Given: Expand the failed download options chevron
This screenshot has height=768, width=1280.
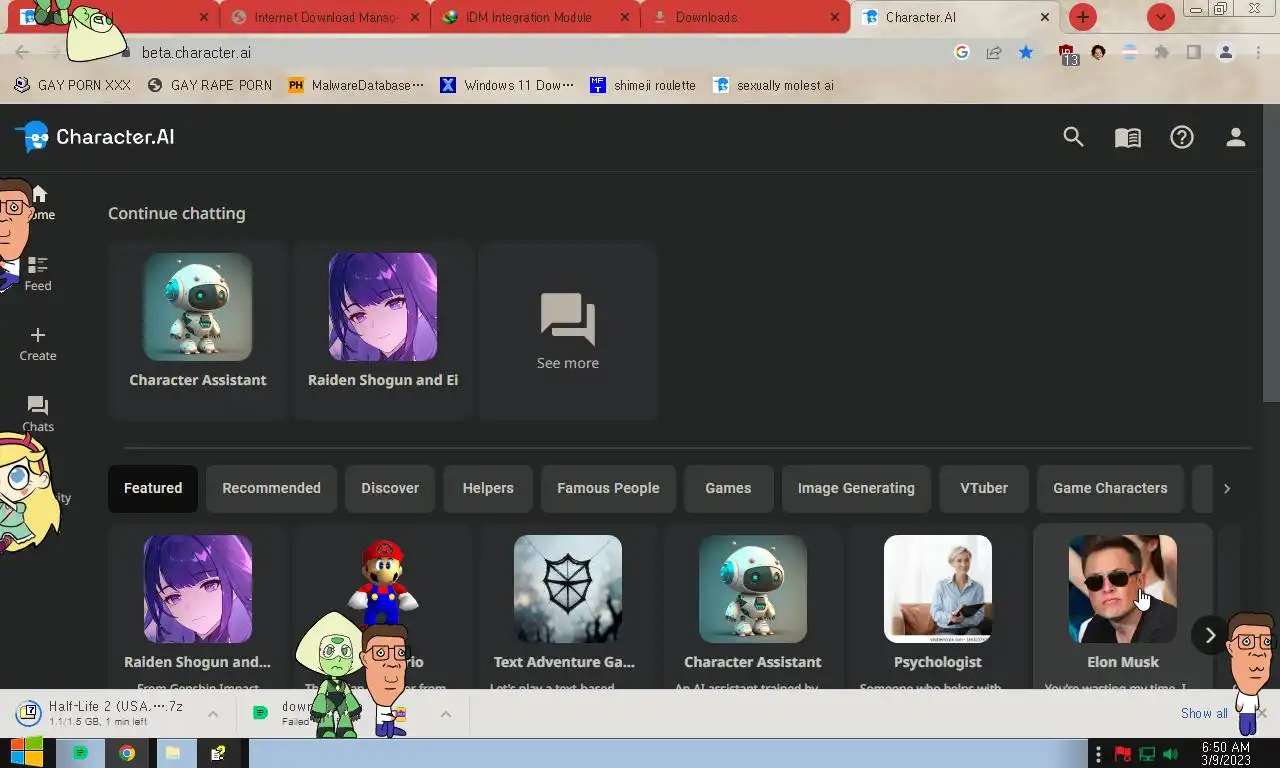Looking at the screenshot, I should 446,714.
